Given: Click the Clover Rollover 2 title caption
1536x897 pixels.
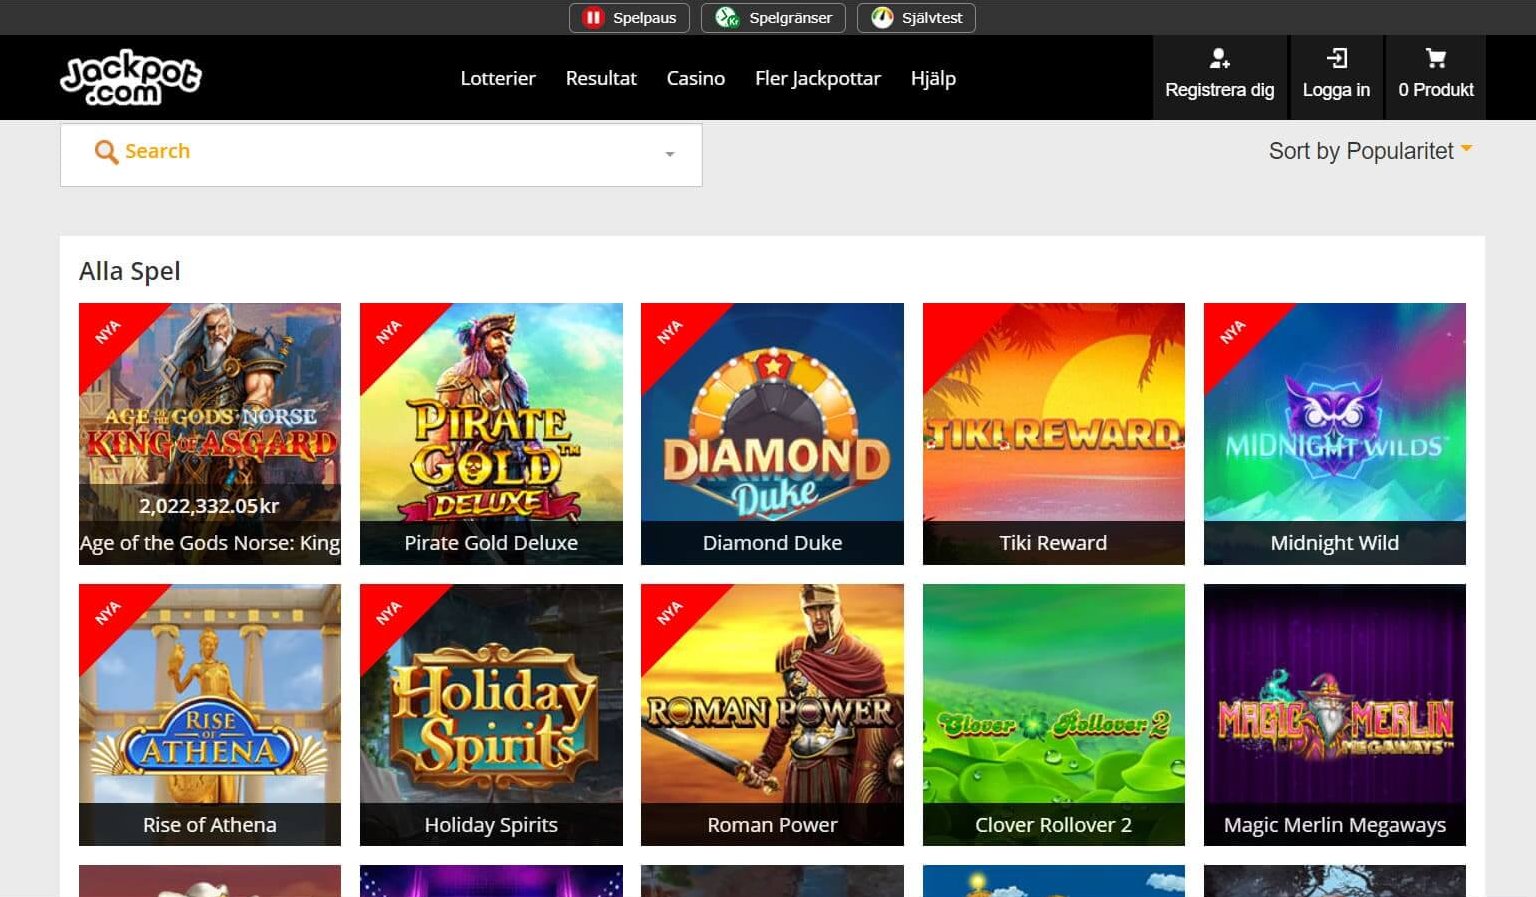Looking at the screenshot, I should pyautogui.click(x=1053, y=825).
